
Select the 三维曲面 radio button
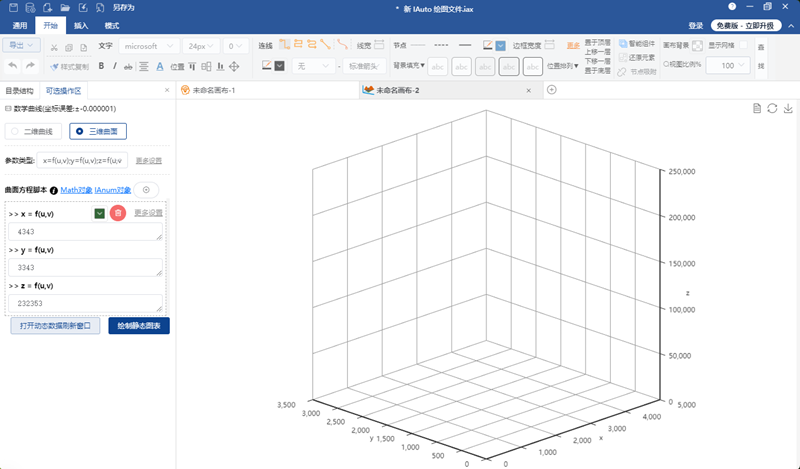(x=98, y=131)
